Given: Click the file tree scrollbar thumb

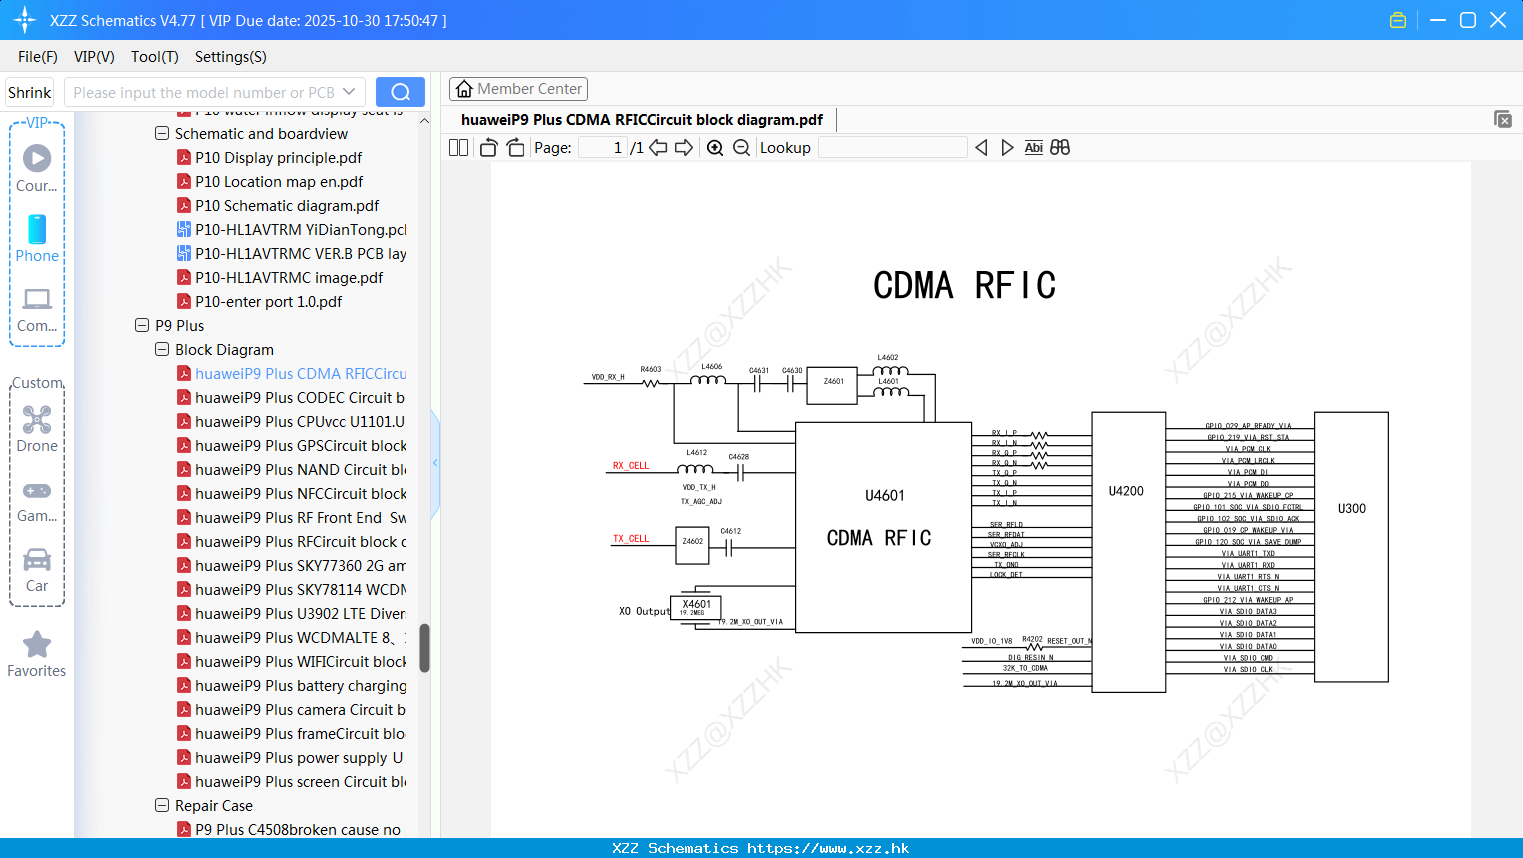Looking at the screenshot, I should click(424, 648).
